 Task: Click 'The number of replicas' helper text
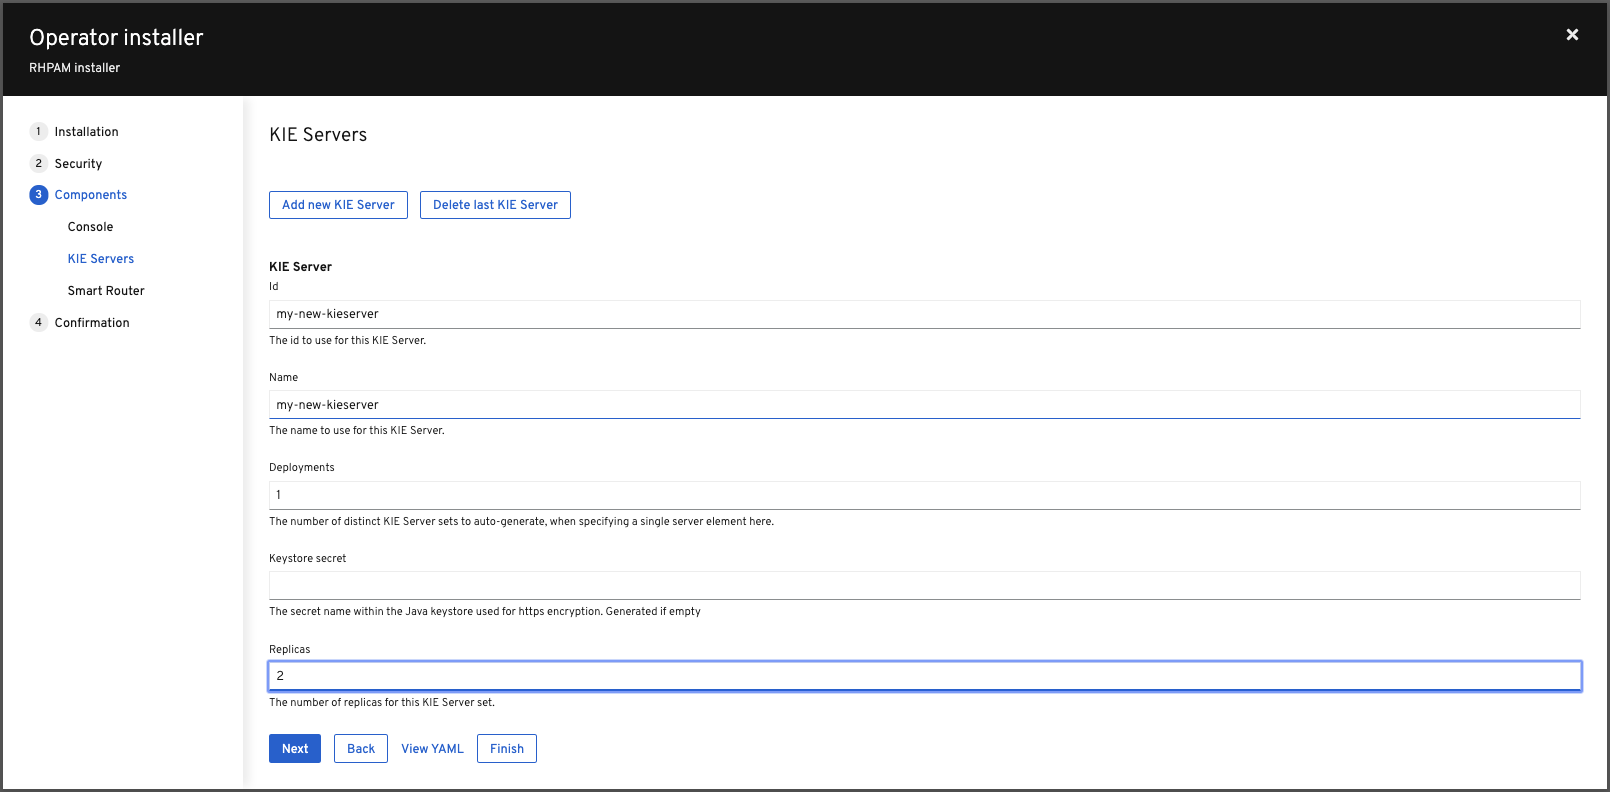pyautogui.click(x=382, y=703)
